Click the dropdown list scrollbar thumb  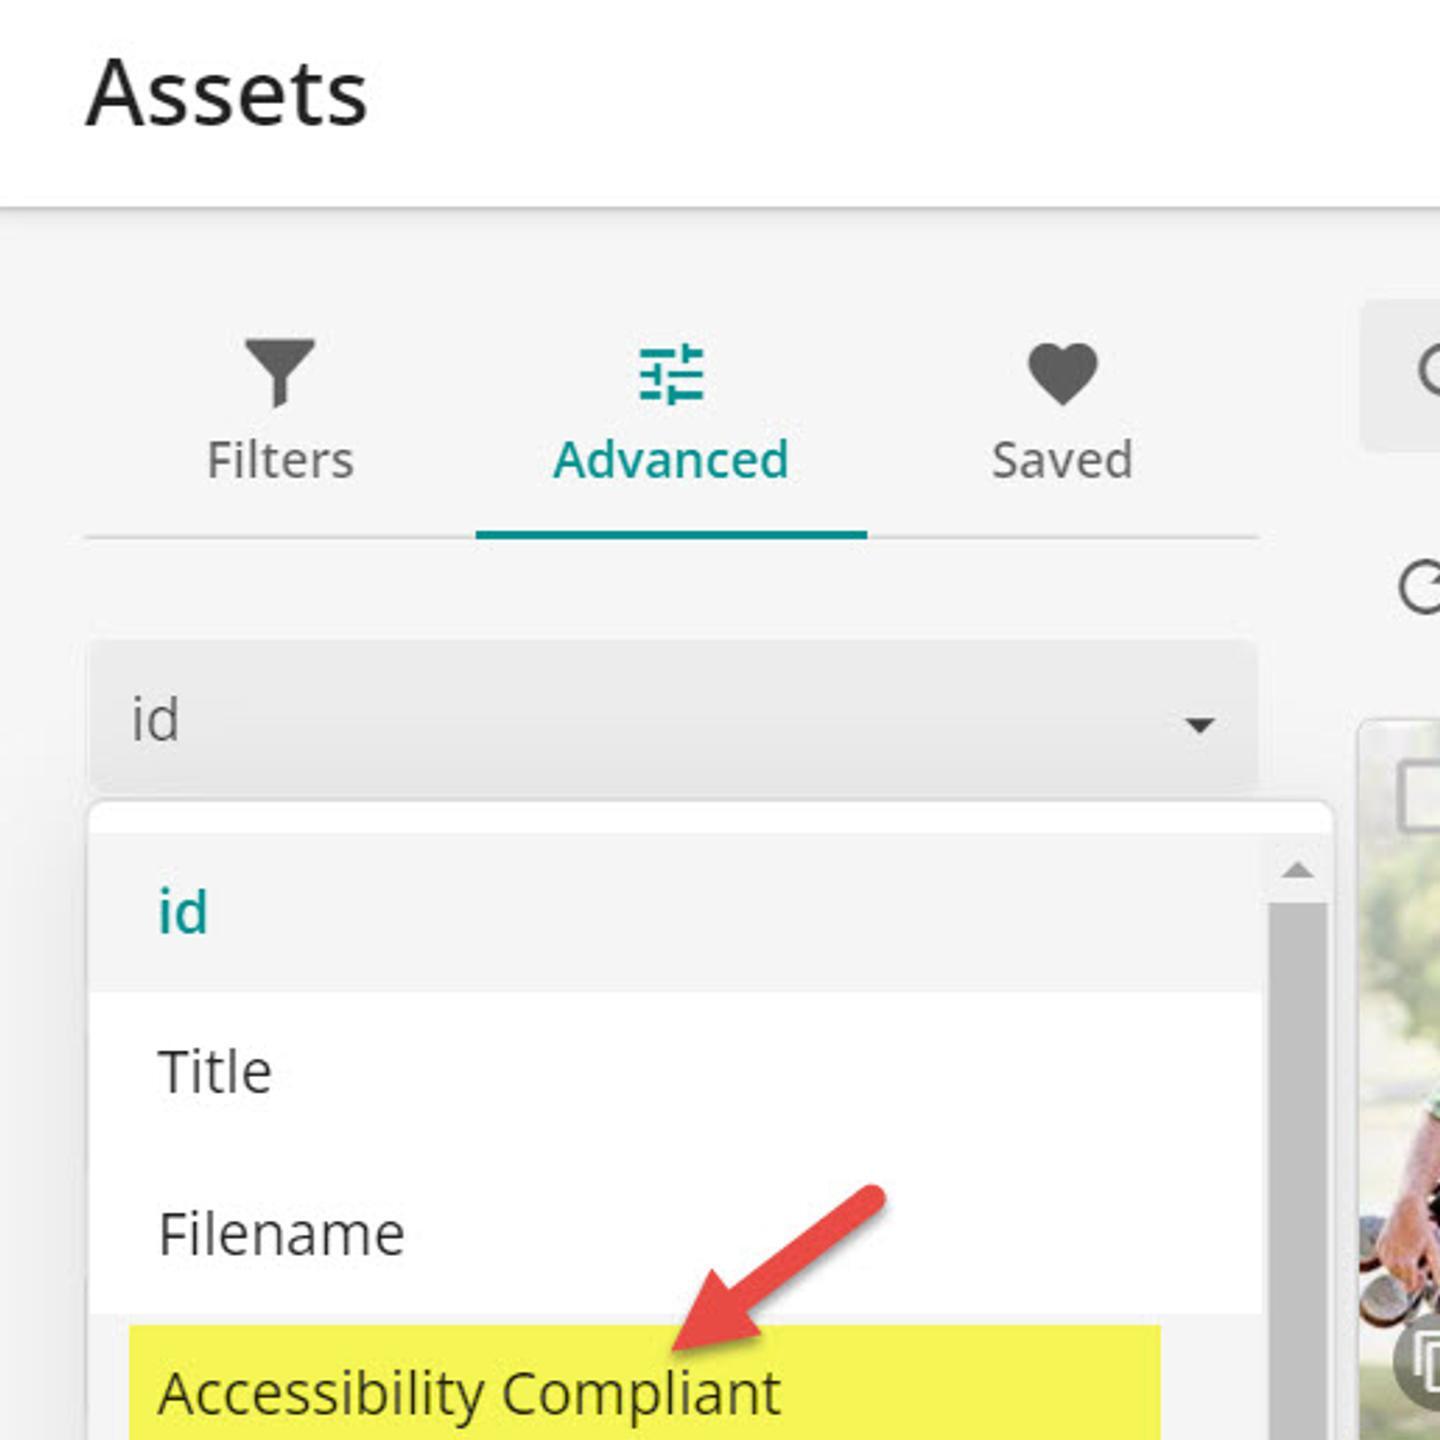tap(1297, 1150)
